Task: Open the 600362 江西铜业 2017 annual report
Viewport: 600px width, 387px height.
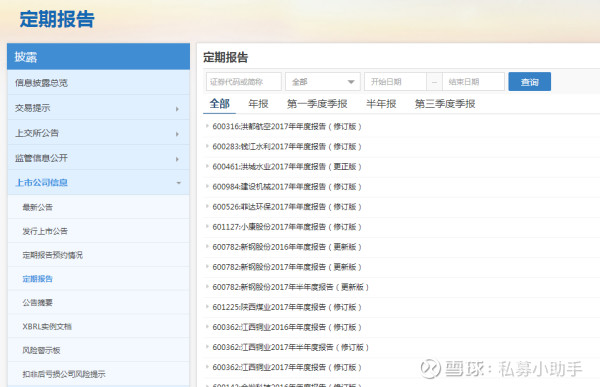Action: point(287,367)
